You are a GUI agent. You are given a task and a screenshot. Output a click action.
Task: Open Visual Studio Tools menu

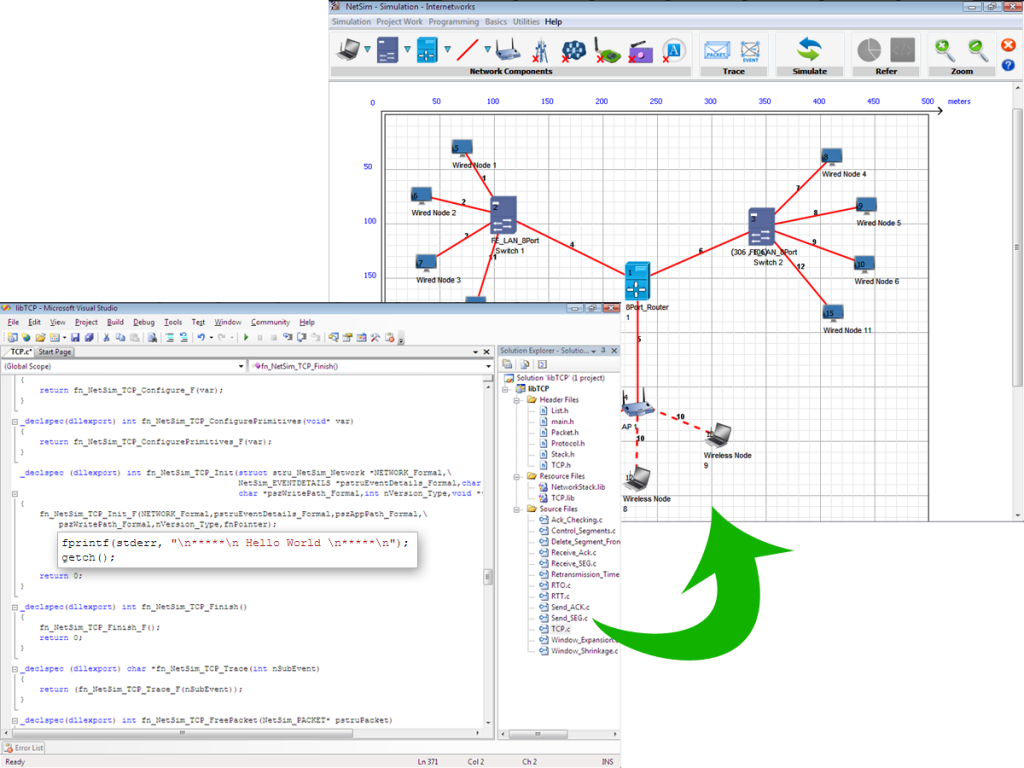tap(173, 322)
